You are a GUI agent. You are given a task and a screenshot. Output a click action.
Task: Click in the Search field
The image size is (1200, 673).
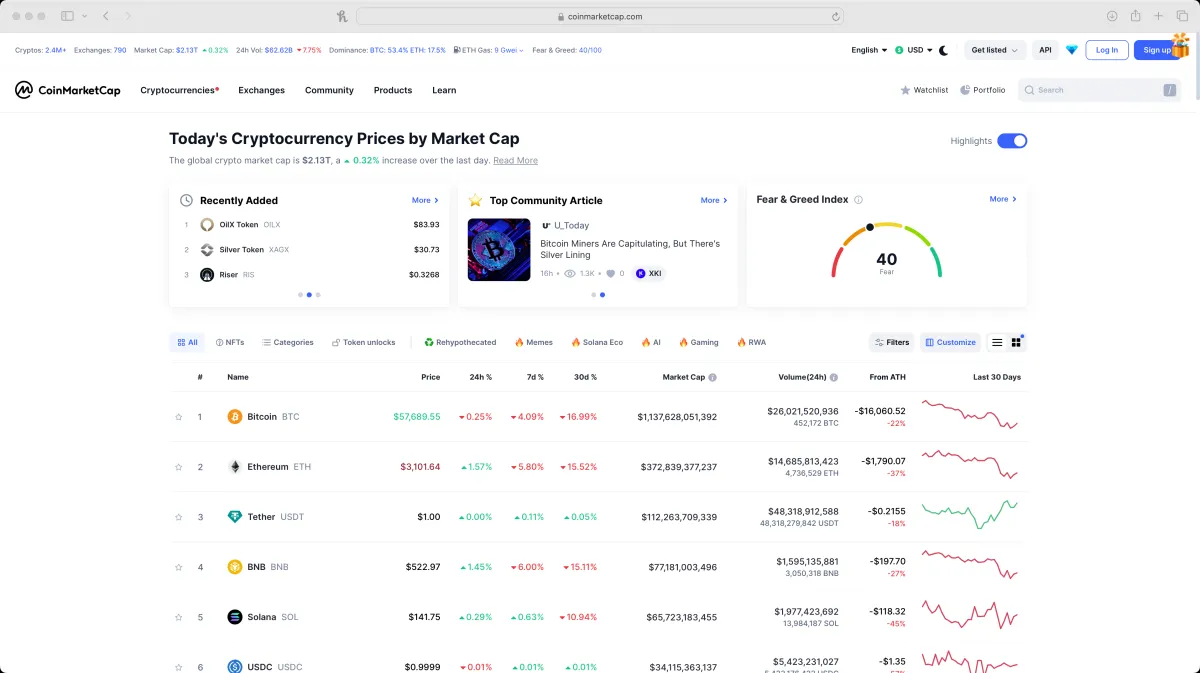[1099, 90]
